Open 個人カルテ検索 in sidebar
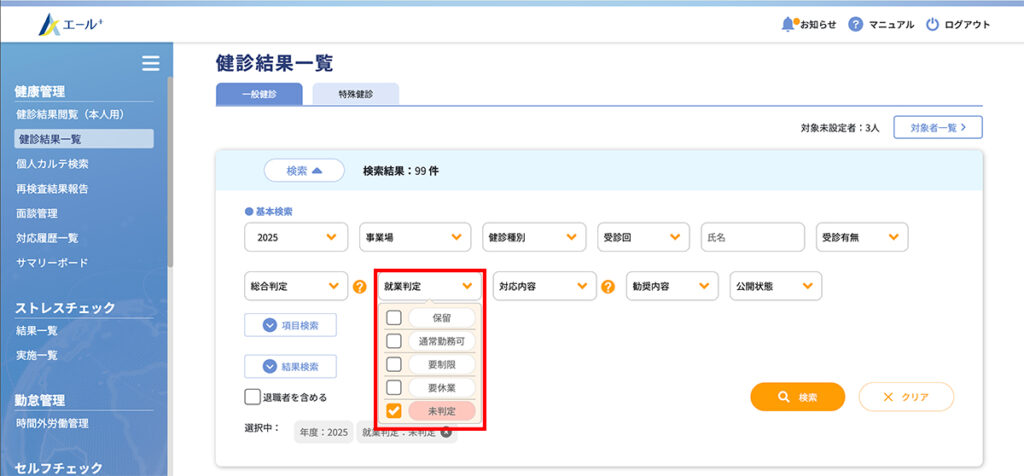This screenshot has width=1024, height=476. pos(52,164)
